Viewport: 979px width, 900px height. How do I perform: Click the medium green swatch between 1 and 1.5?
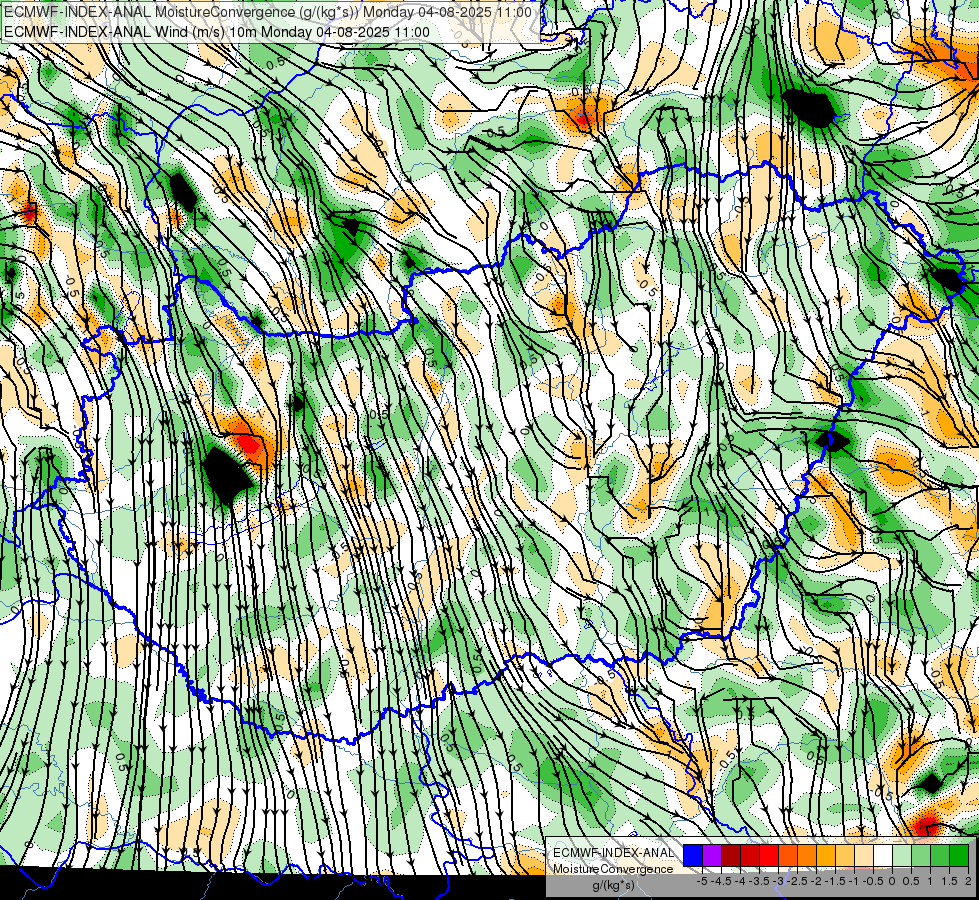[x=940, y=856]
